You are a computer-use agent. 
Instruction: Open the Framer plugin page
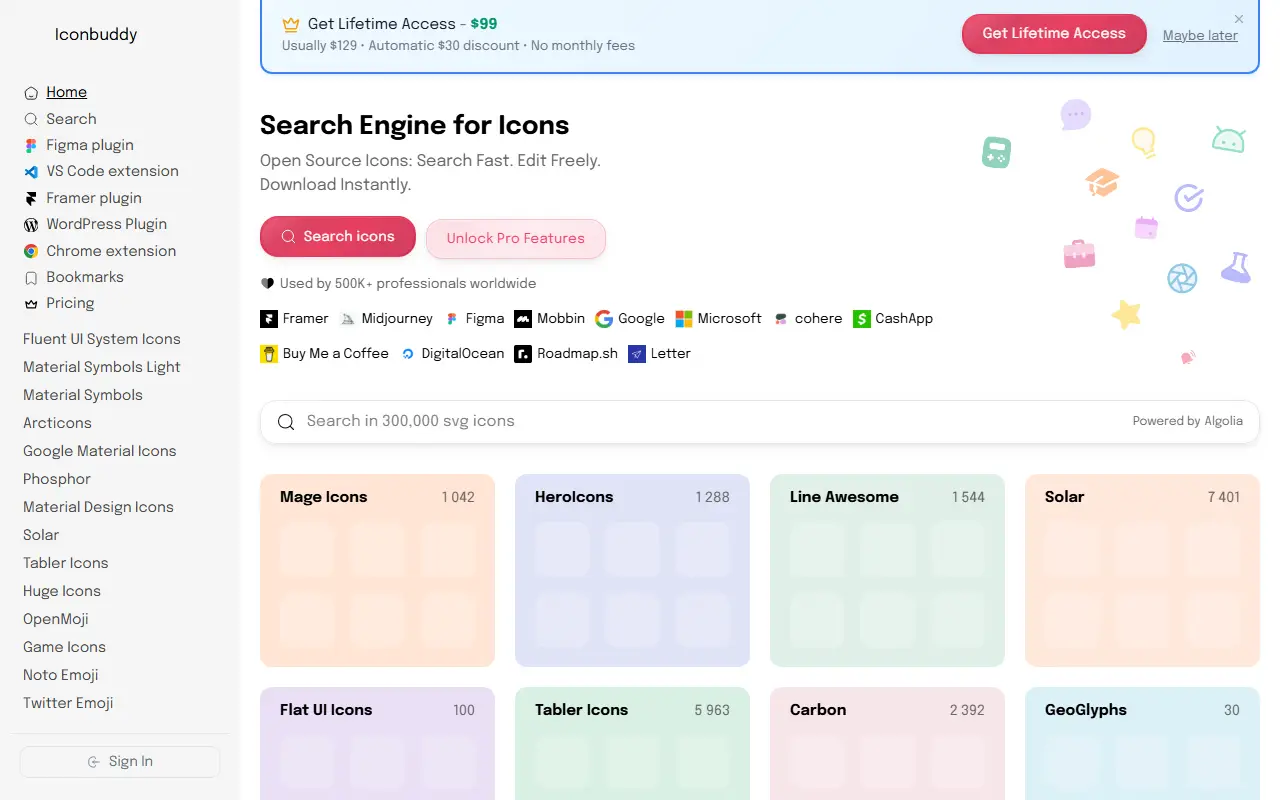(x=94, y=198)
